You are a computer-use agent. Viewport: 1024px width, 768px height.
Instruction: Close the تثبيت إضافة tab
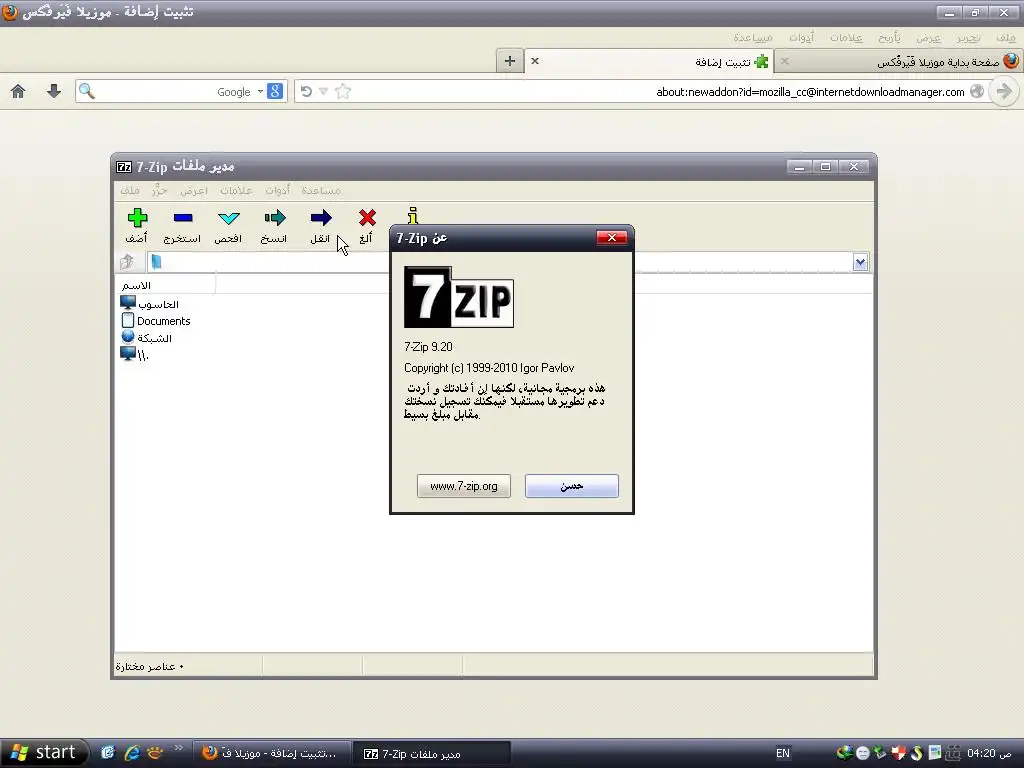coord(535,61)
